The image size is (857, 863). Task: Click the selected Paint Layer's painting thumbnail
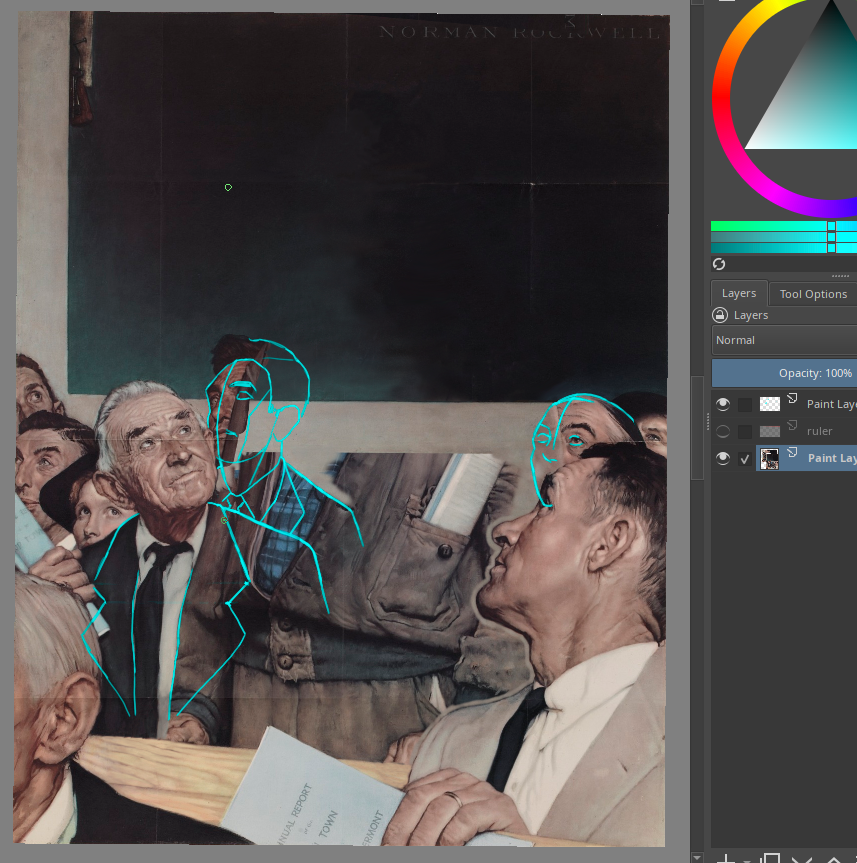(769, 458)
